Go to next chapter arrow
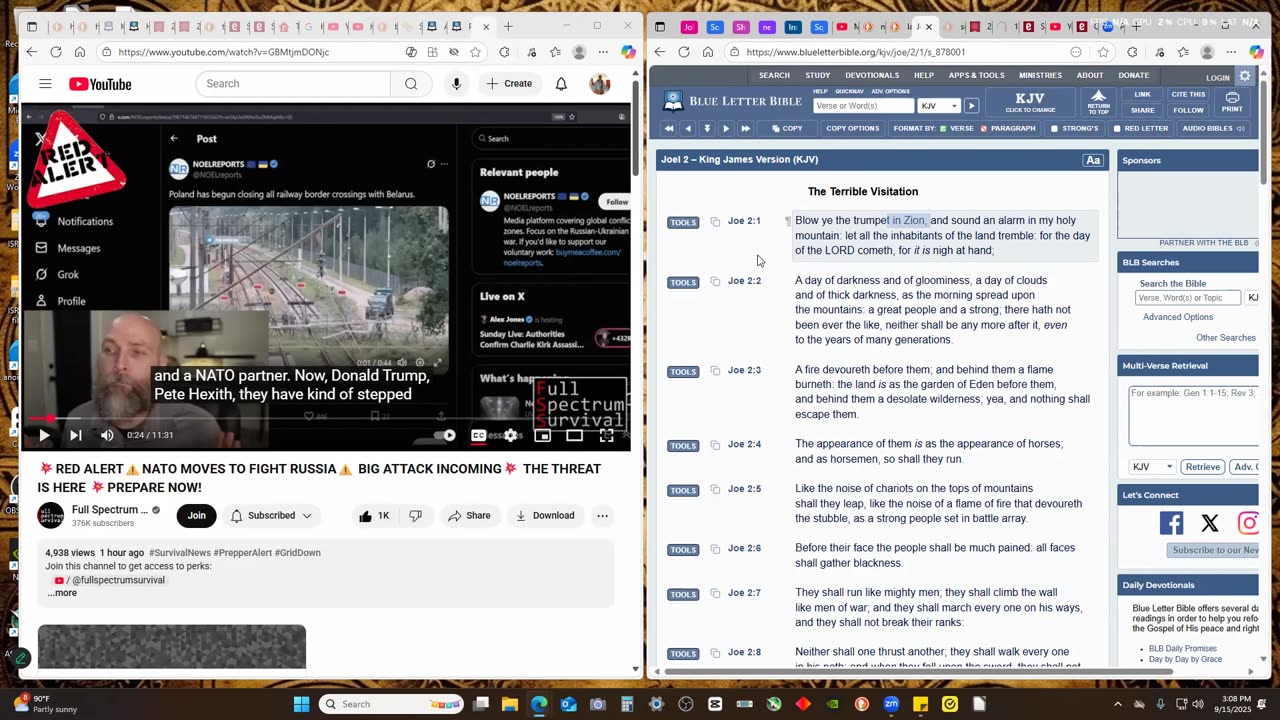The image size is (1280, 720). [x=726, y=129]
